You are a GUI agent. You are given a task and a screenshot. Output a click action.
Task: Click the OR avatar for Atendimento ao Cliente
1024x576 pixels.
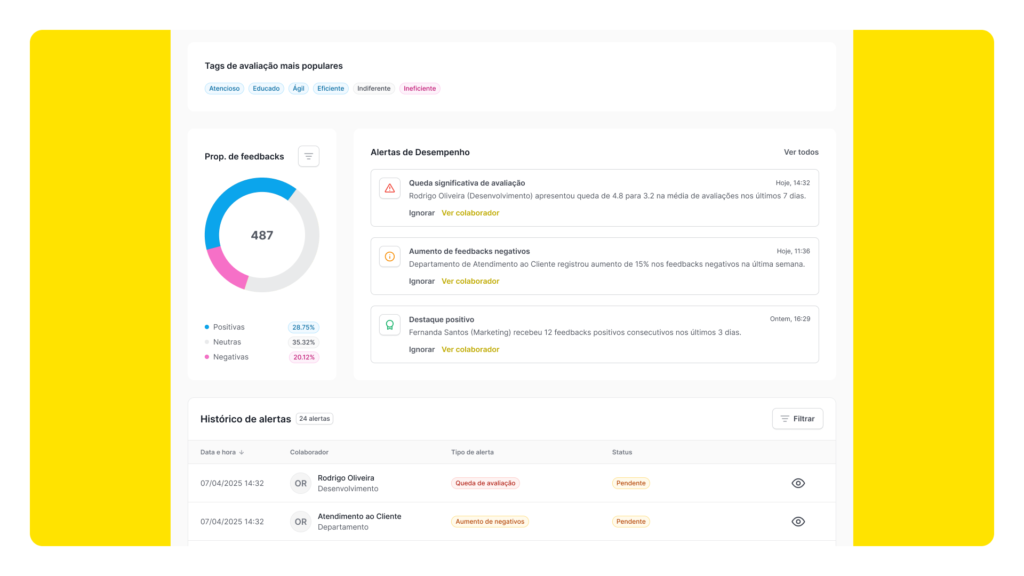point(300,522)
